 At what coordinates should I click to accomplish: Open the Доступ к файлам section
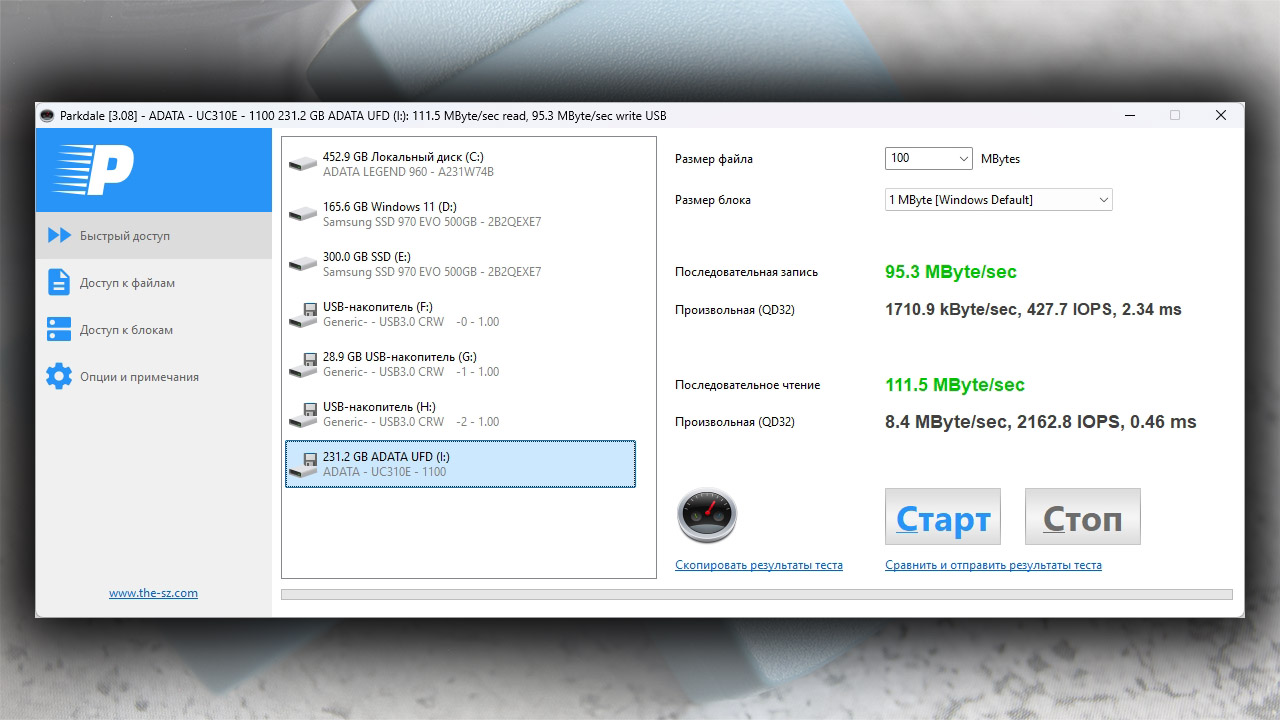154,283
